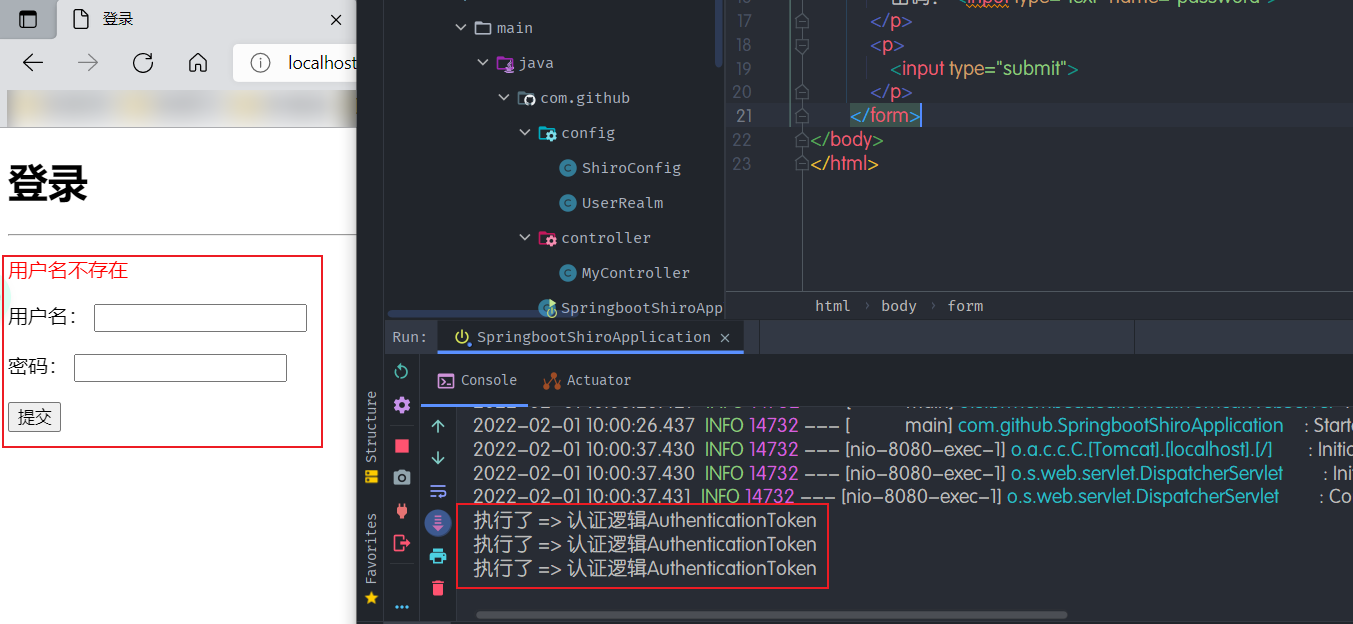
Task: Toggle scroll to end in console
Action: (437, 523)
